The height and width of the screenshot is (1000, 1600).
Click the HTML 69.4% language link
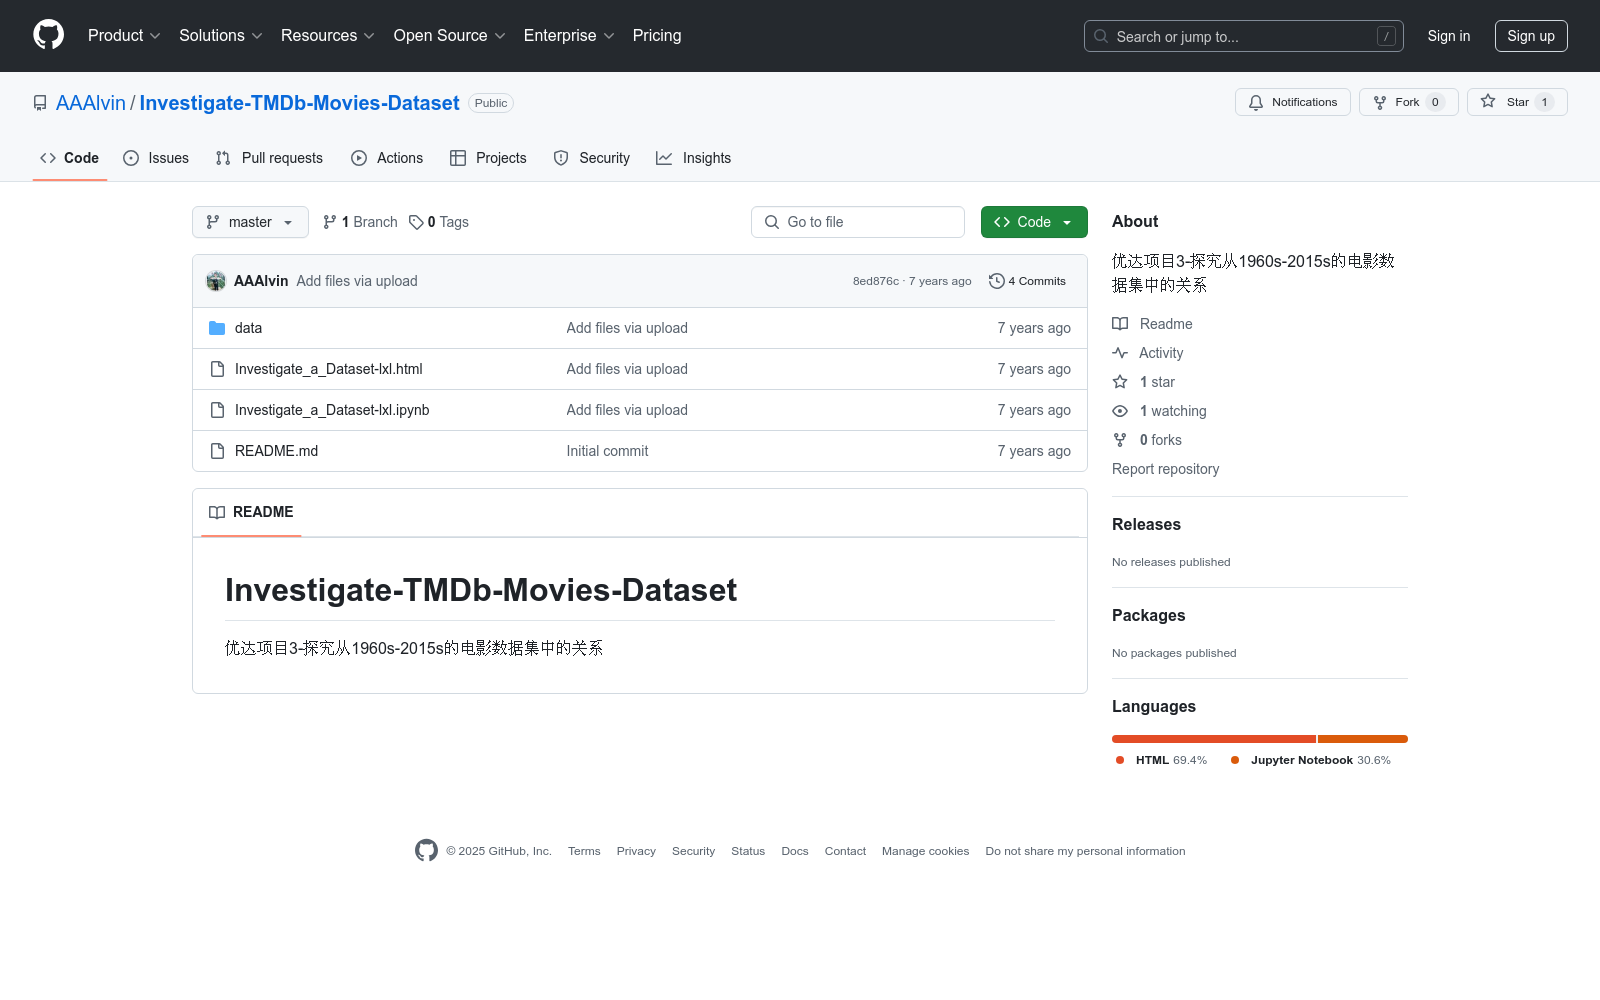click(1161, 760)
